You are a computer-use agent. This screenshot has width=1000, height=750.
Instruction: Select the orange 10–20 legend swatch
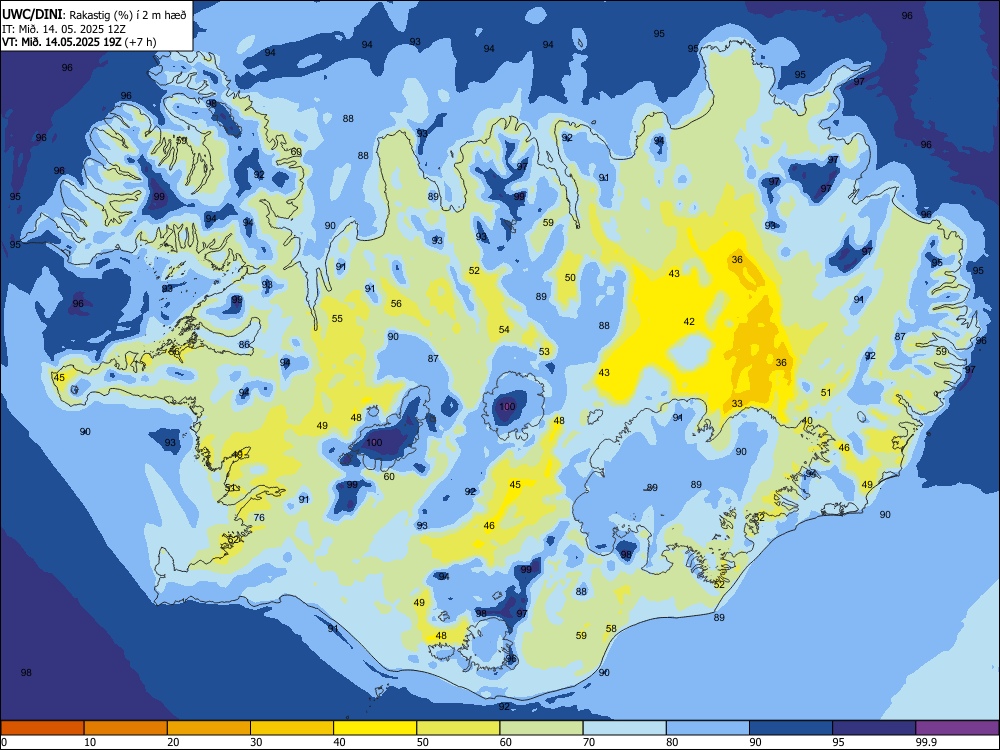pos(126,728)
